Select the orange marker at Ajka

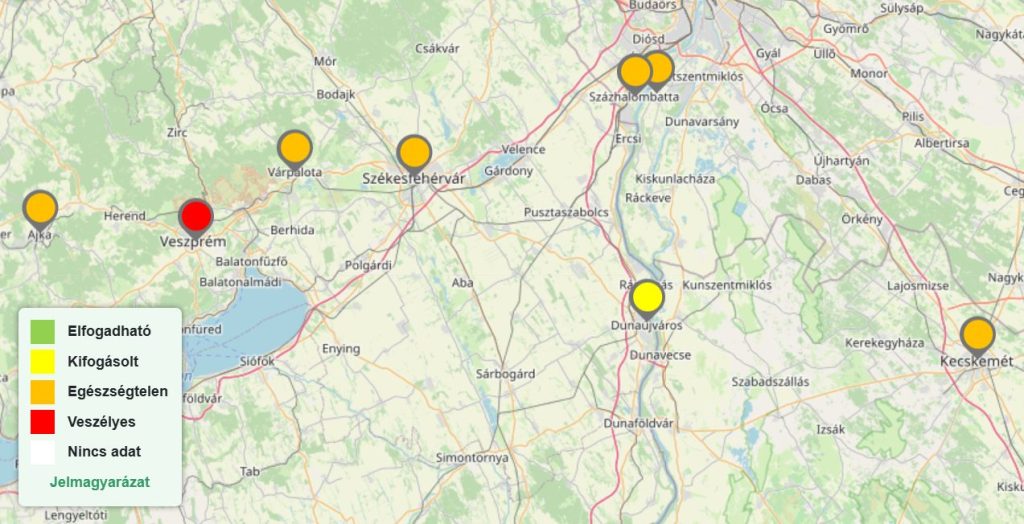[40, 208]
